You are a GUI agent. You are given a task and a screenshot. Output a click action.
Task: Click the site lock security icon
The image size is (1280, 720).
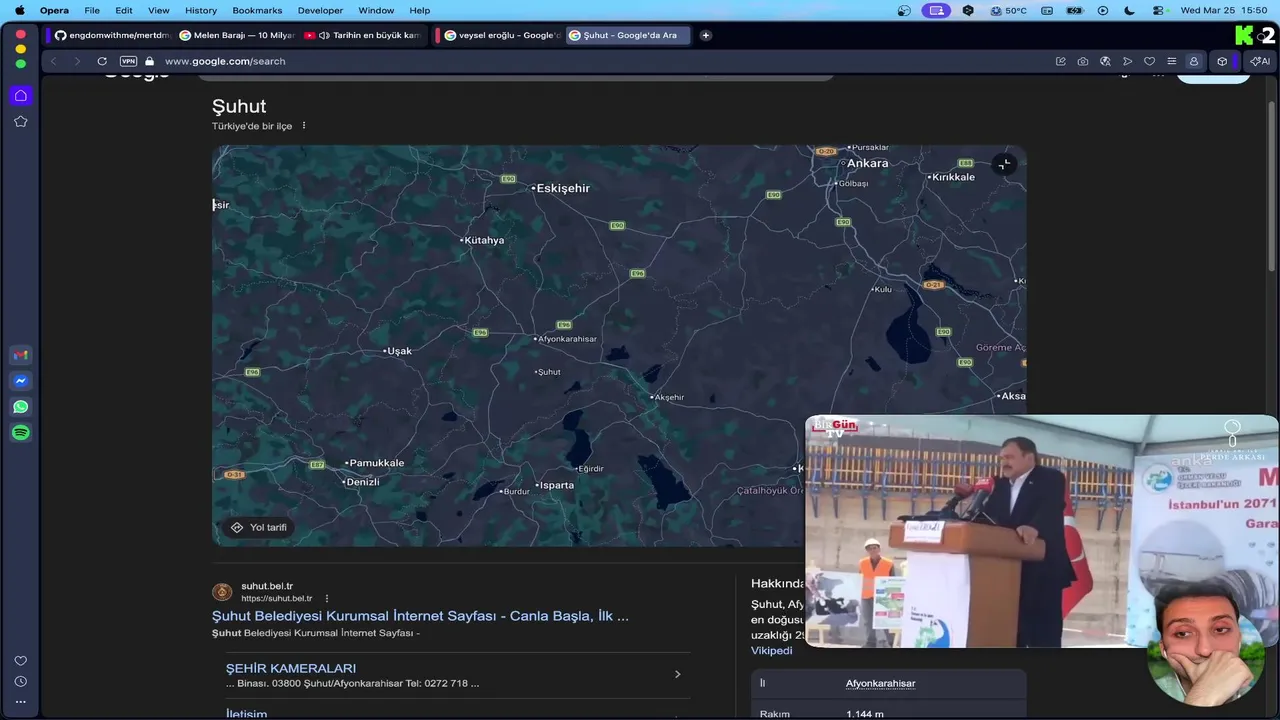point(150,61)
